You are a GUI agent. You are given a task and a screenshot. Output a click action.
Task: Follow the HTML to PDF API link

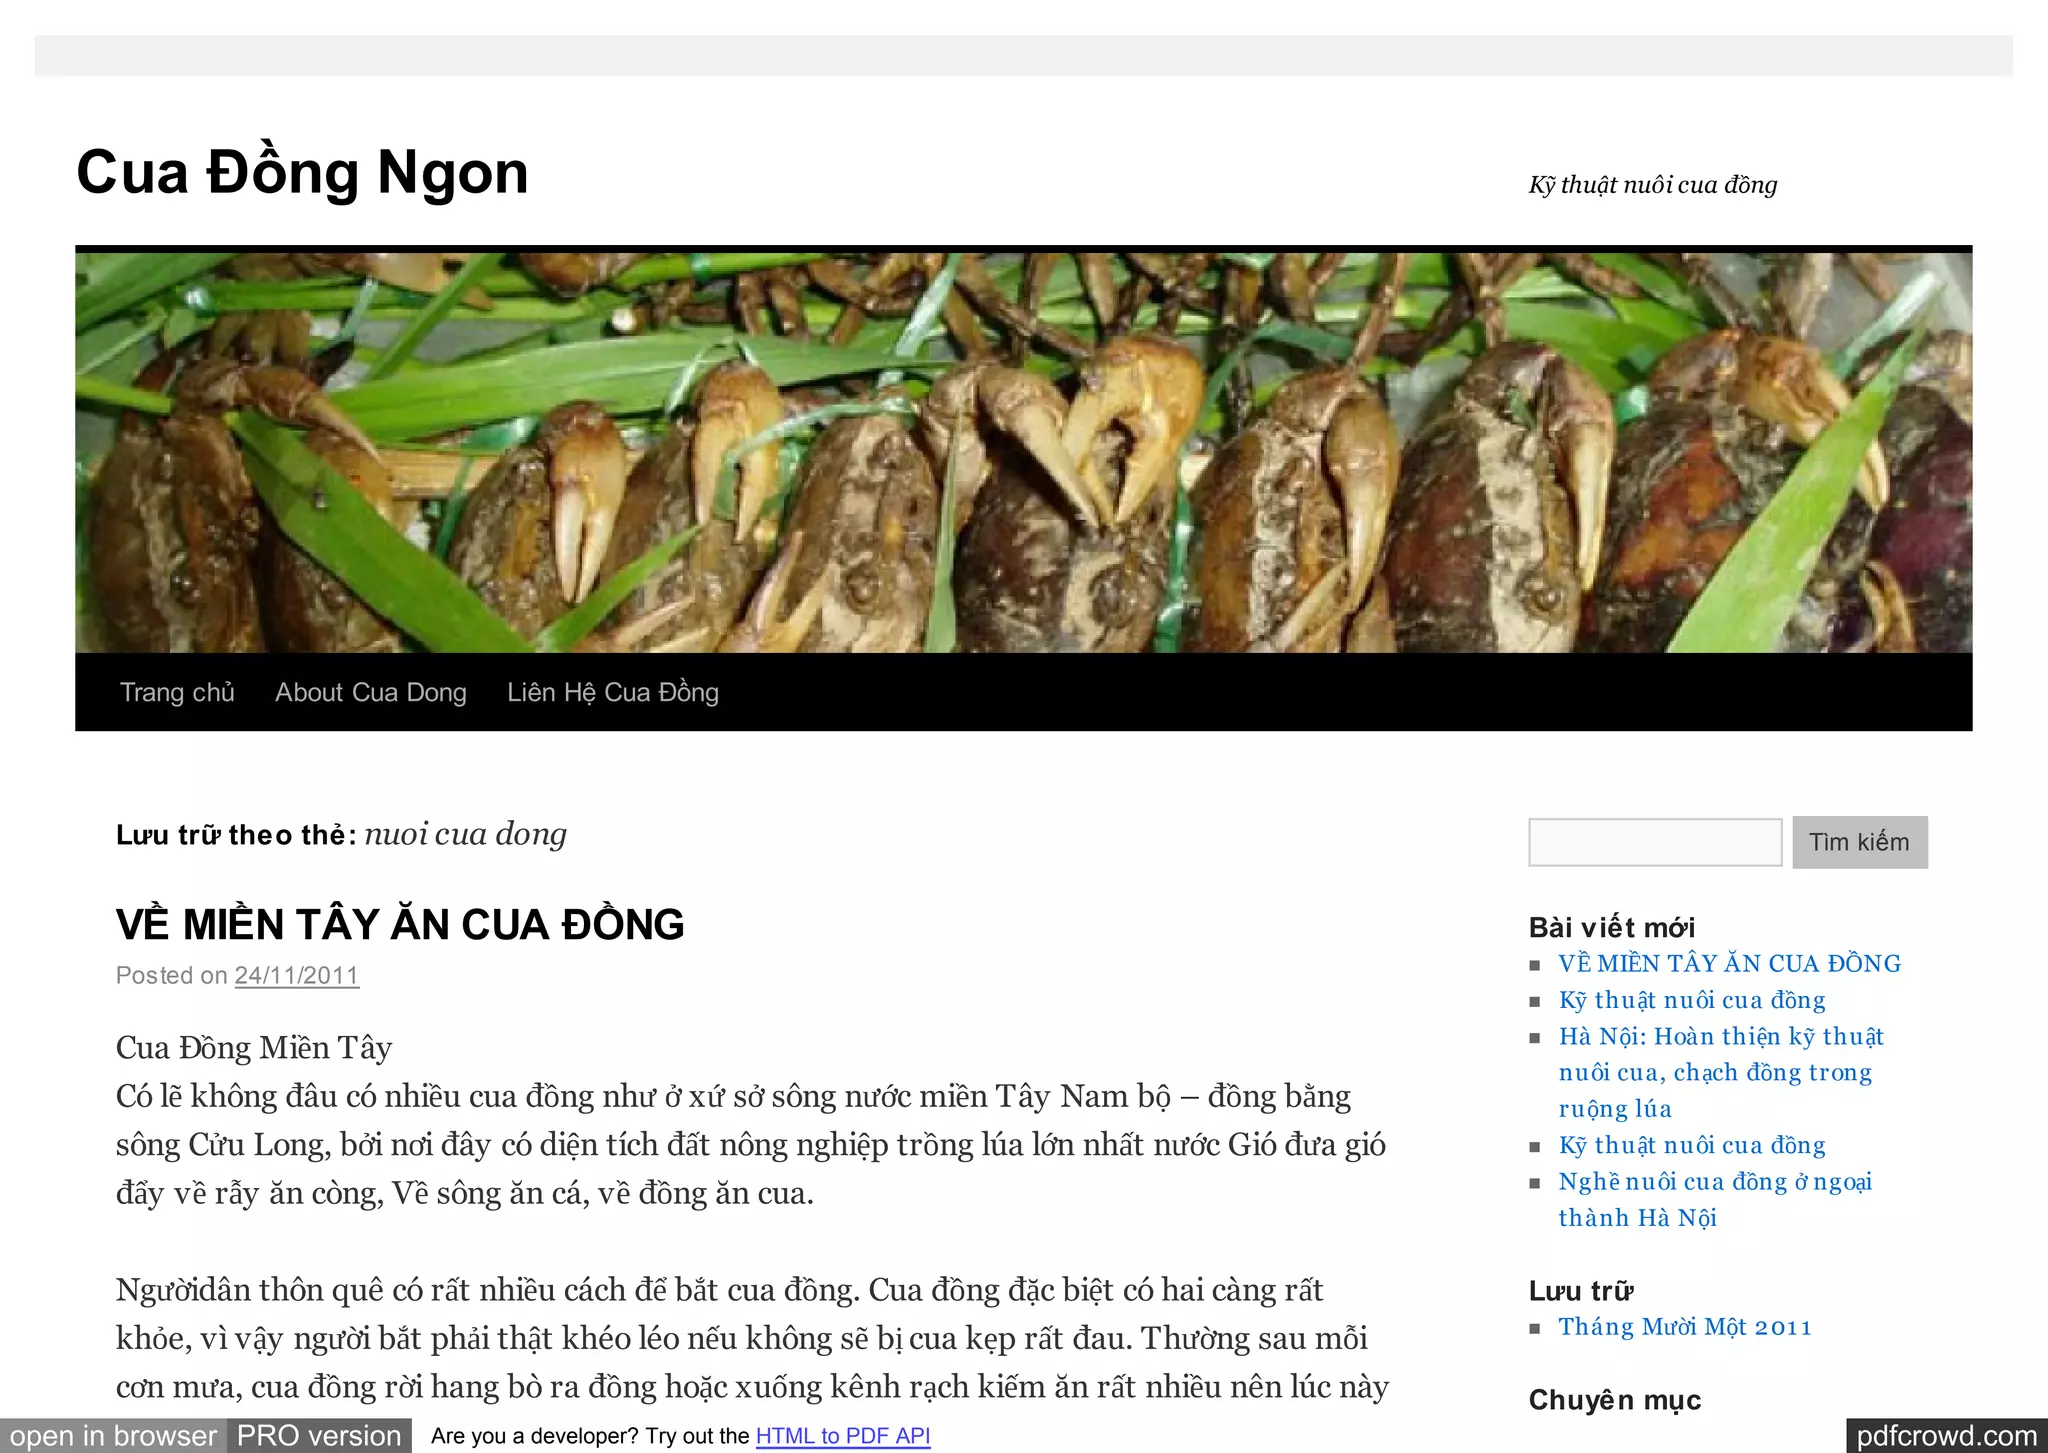(843, 1436)
